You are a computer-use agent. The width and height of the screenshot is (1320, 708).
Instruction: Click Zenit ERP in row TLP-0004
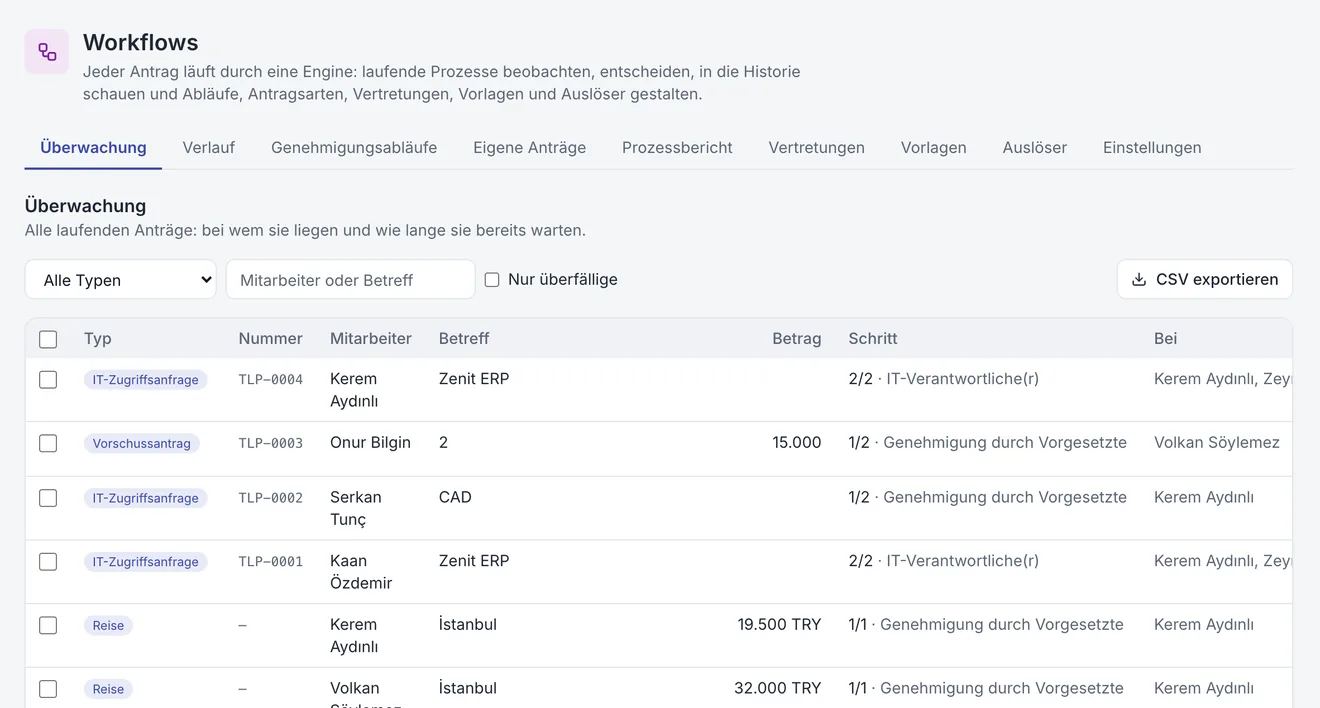coord(474,379)
